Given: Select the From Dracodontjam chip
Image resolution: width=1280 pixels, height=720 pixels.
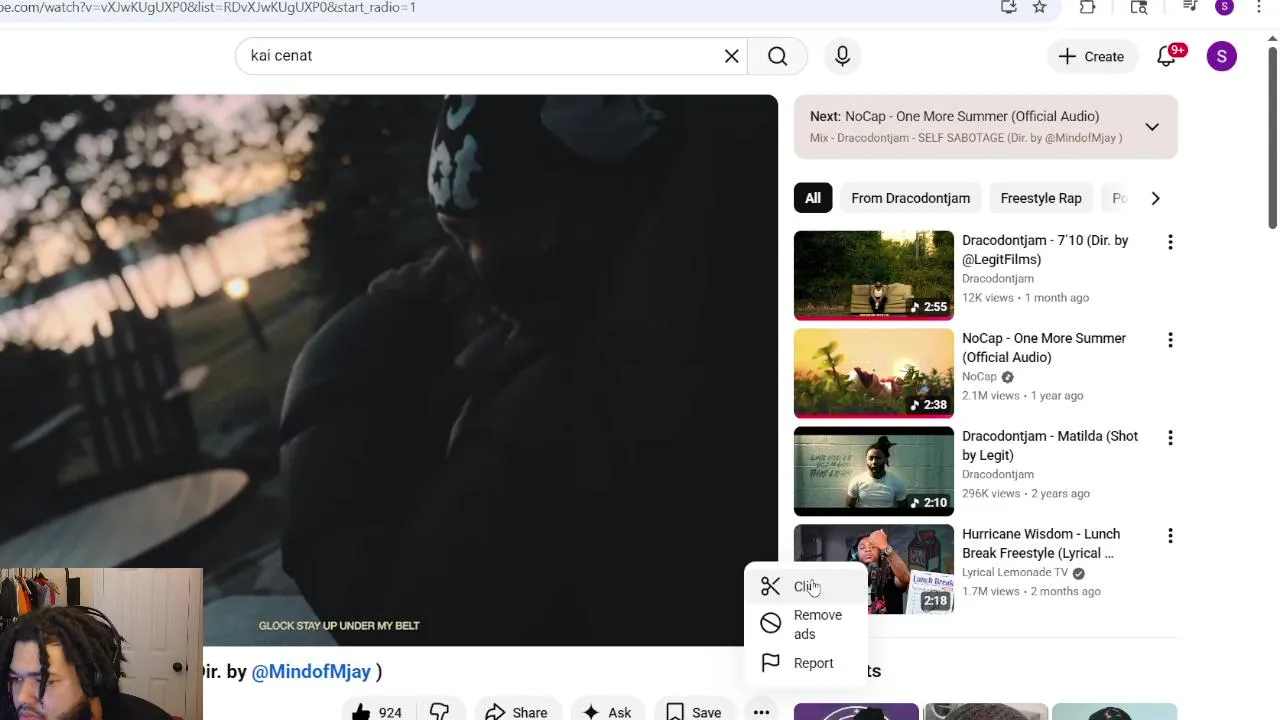Looking at the screenshot, I should 910,198.
